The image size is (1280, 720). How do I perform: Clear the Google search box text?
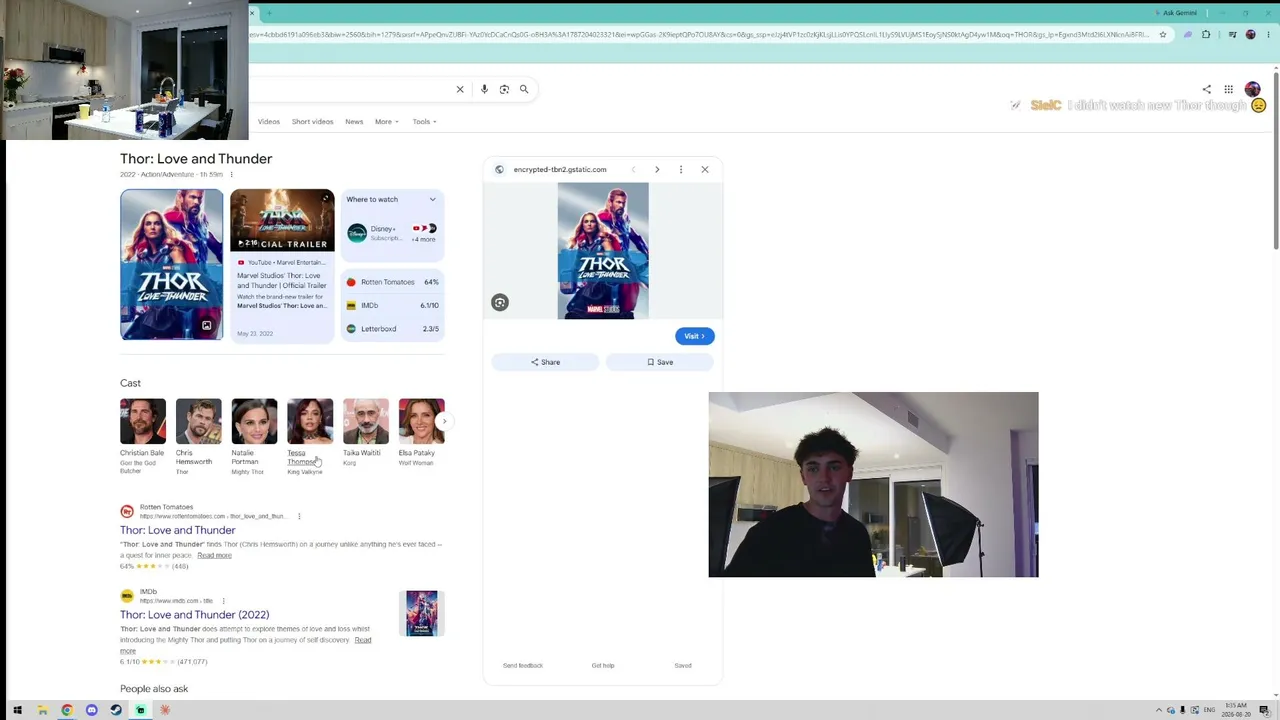[x=460, y=89]
